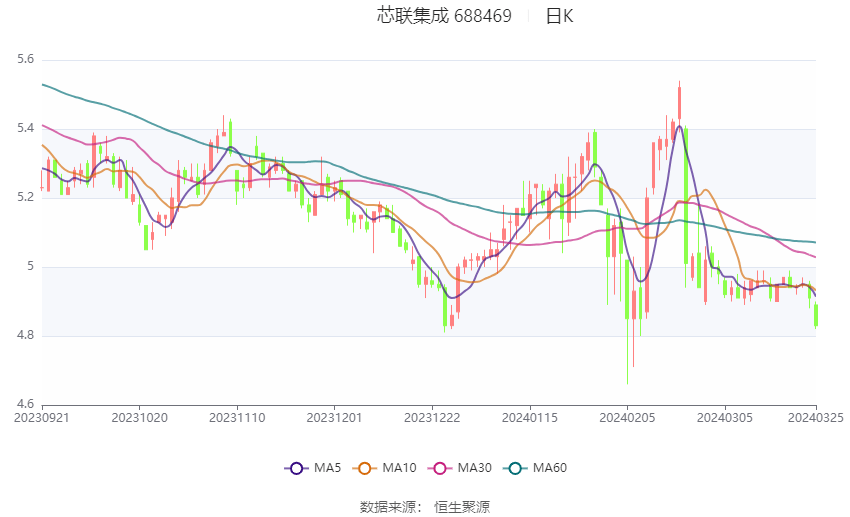The image size is (850, 517).
Task: Click the 日K label in the title
Action: pos(559,16)
